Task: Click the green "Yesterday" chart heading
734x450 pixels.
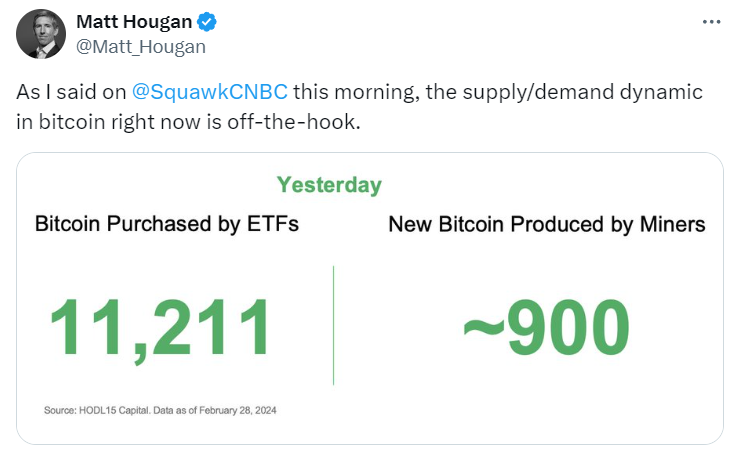Action: 329,185
